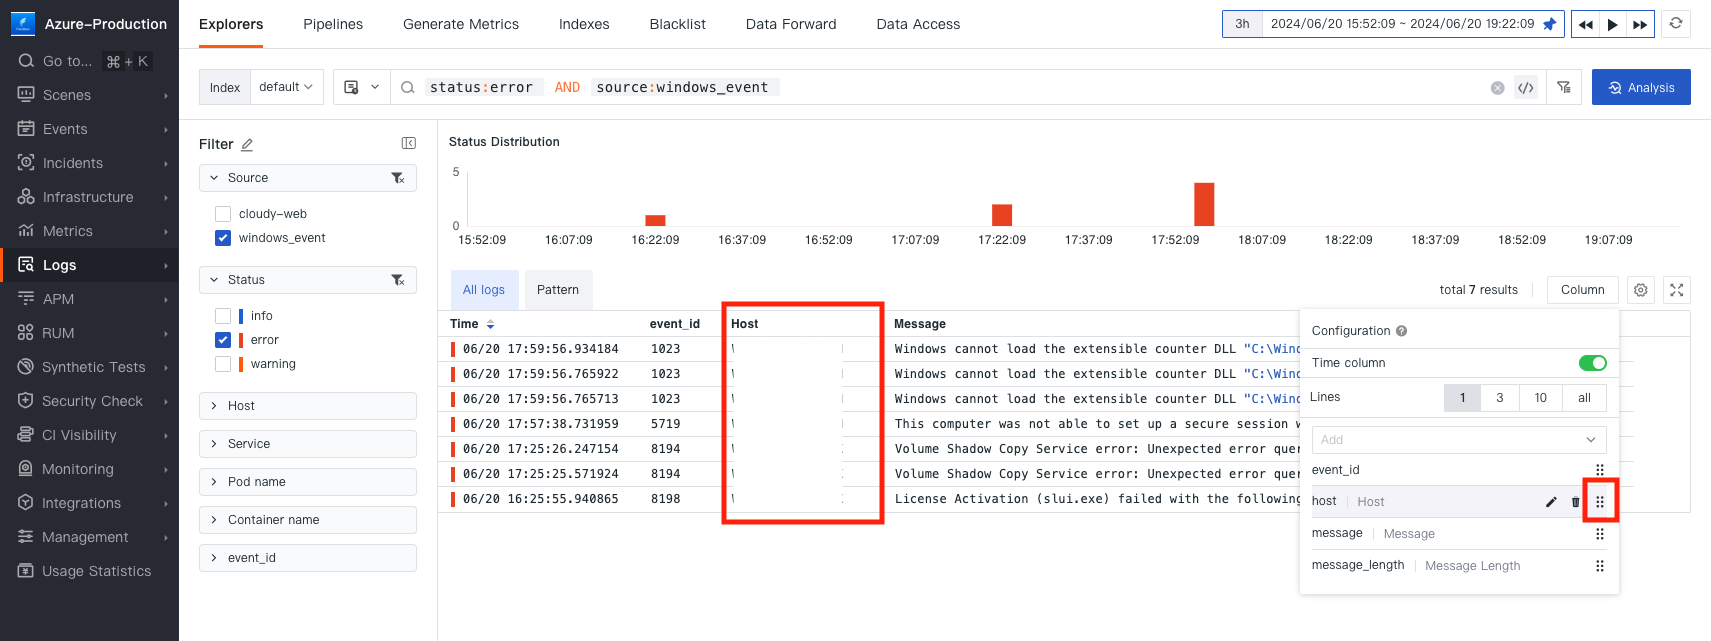Uncheck the error status checkbox
Screen dimensions: 1711x641
pyautogui.click(x=223, y=340)
